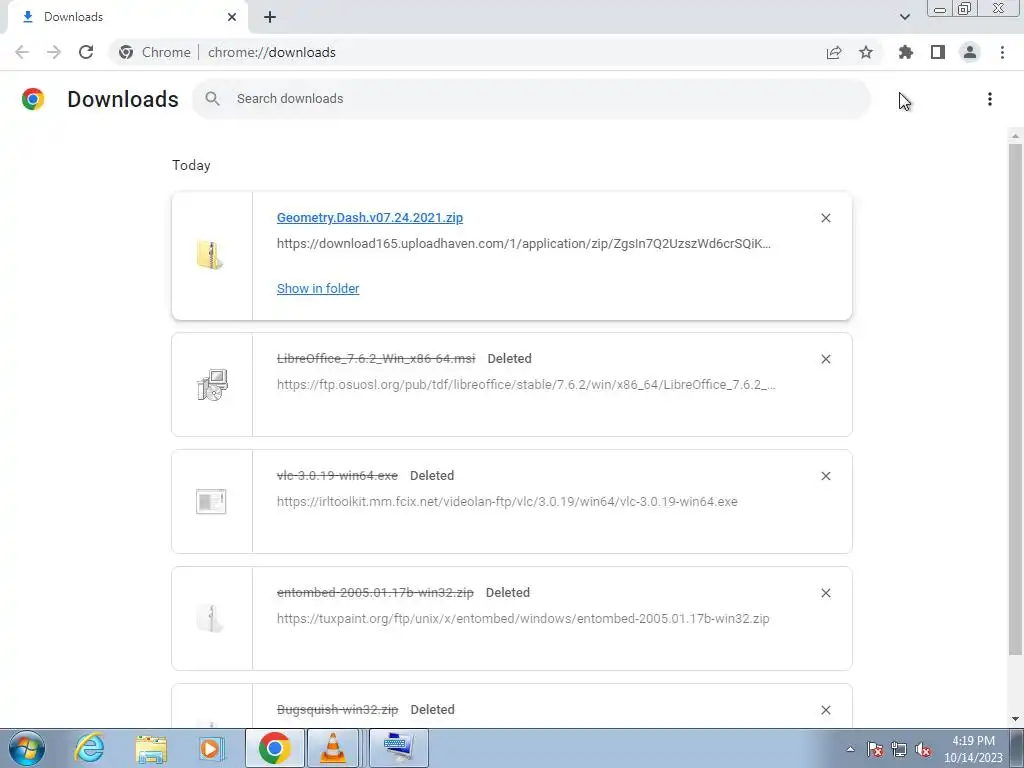The height and width of the screenshot is (768, 1024).
Task: Open the profile avatar menu
Action: 970,52
